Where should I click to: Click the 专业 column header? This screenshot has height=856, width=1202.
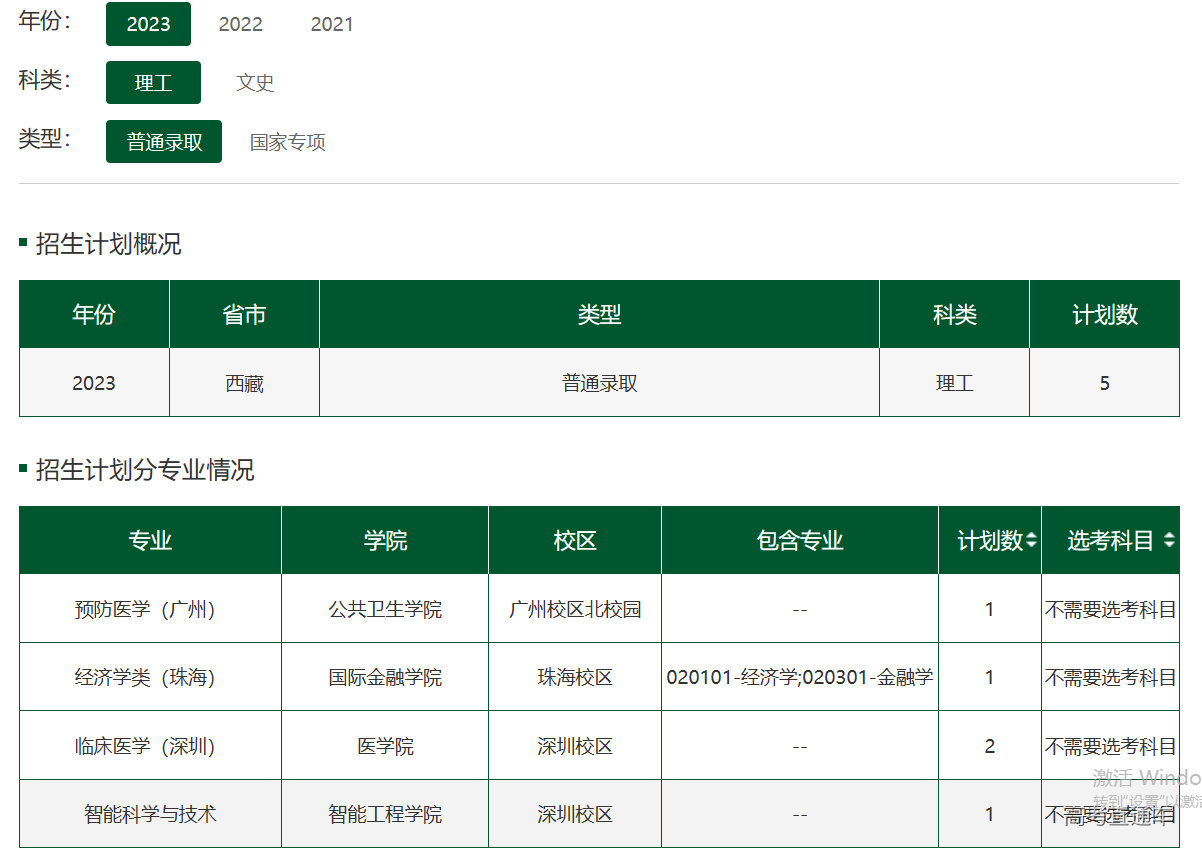pos(150,541)
